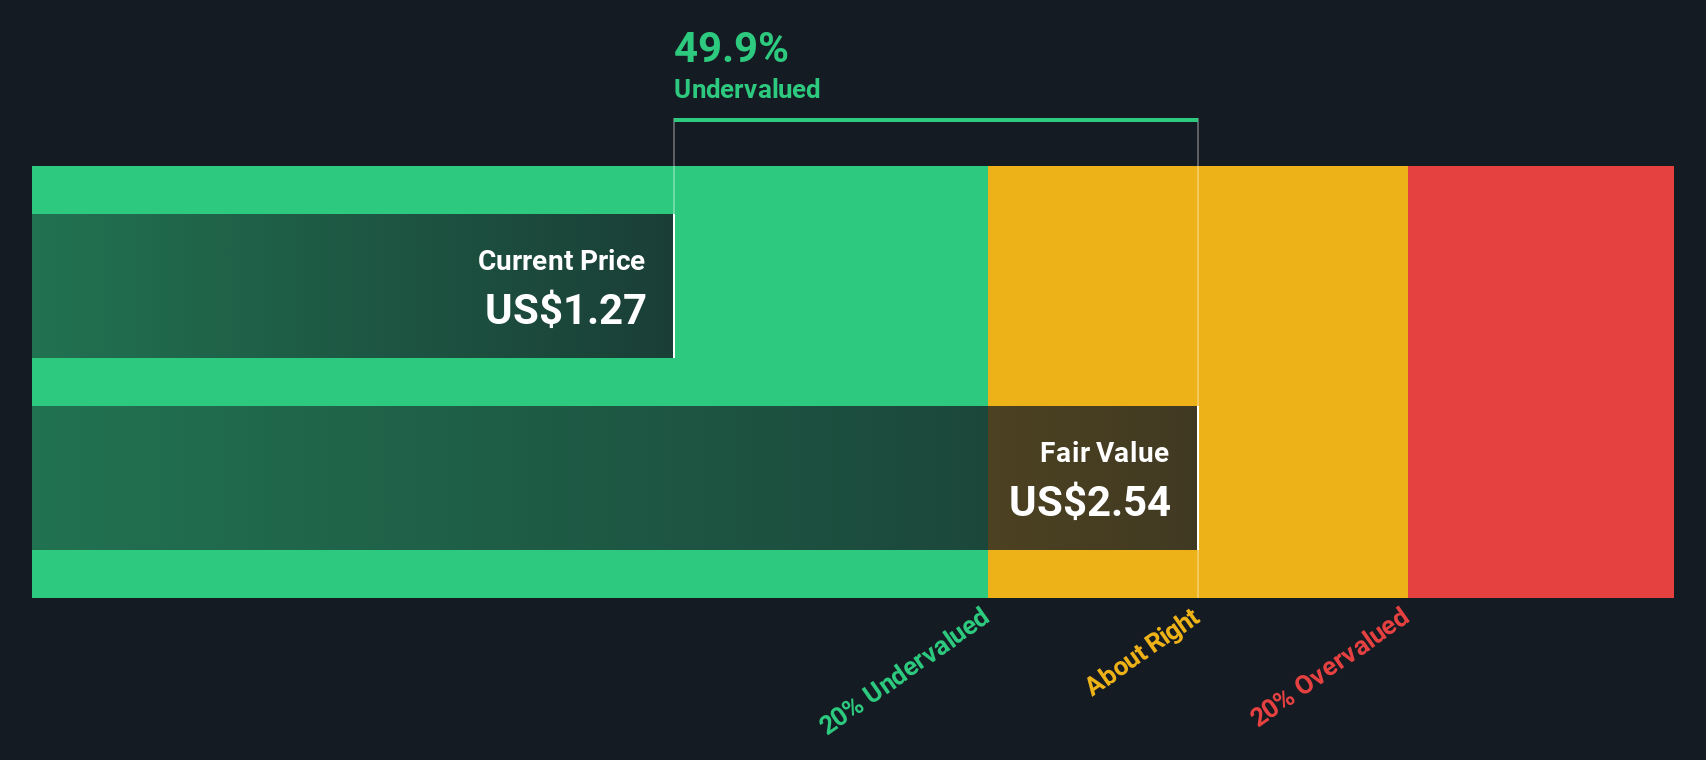This screenshot has height=760, width=1706.
Task: Click the Fair Value label
Action: coord(1104,453)
